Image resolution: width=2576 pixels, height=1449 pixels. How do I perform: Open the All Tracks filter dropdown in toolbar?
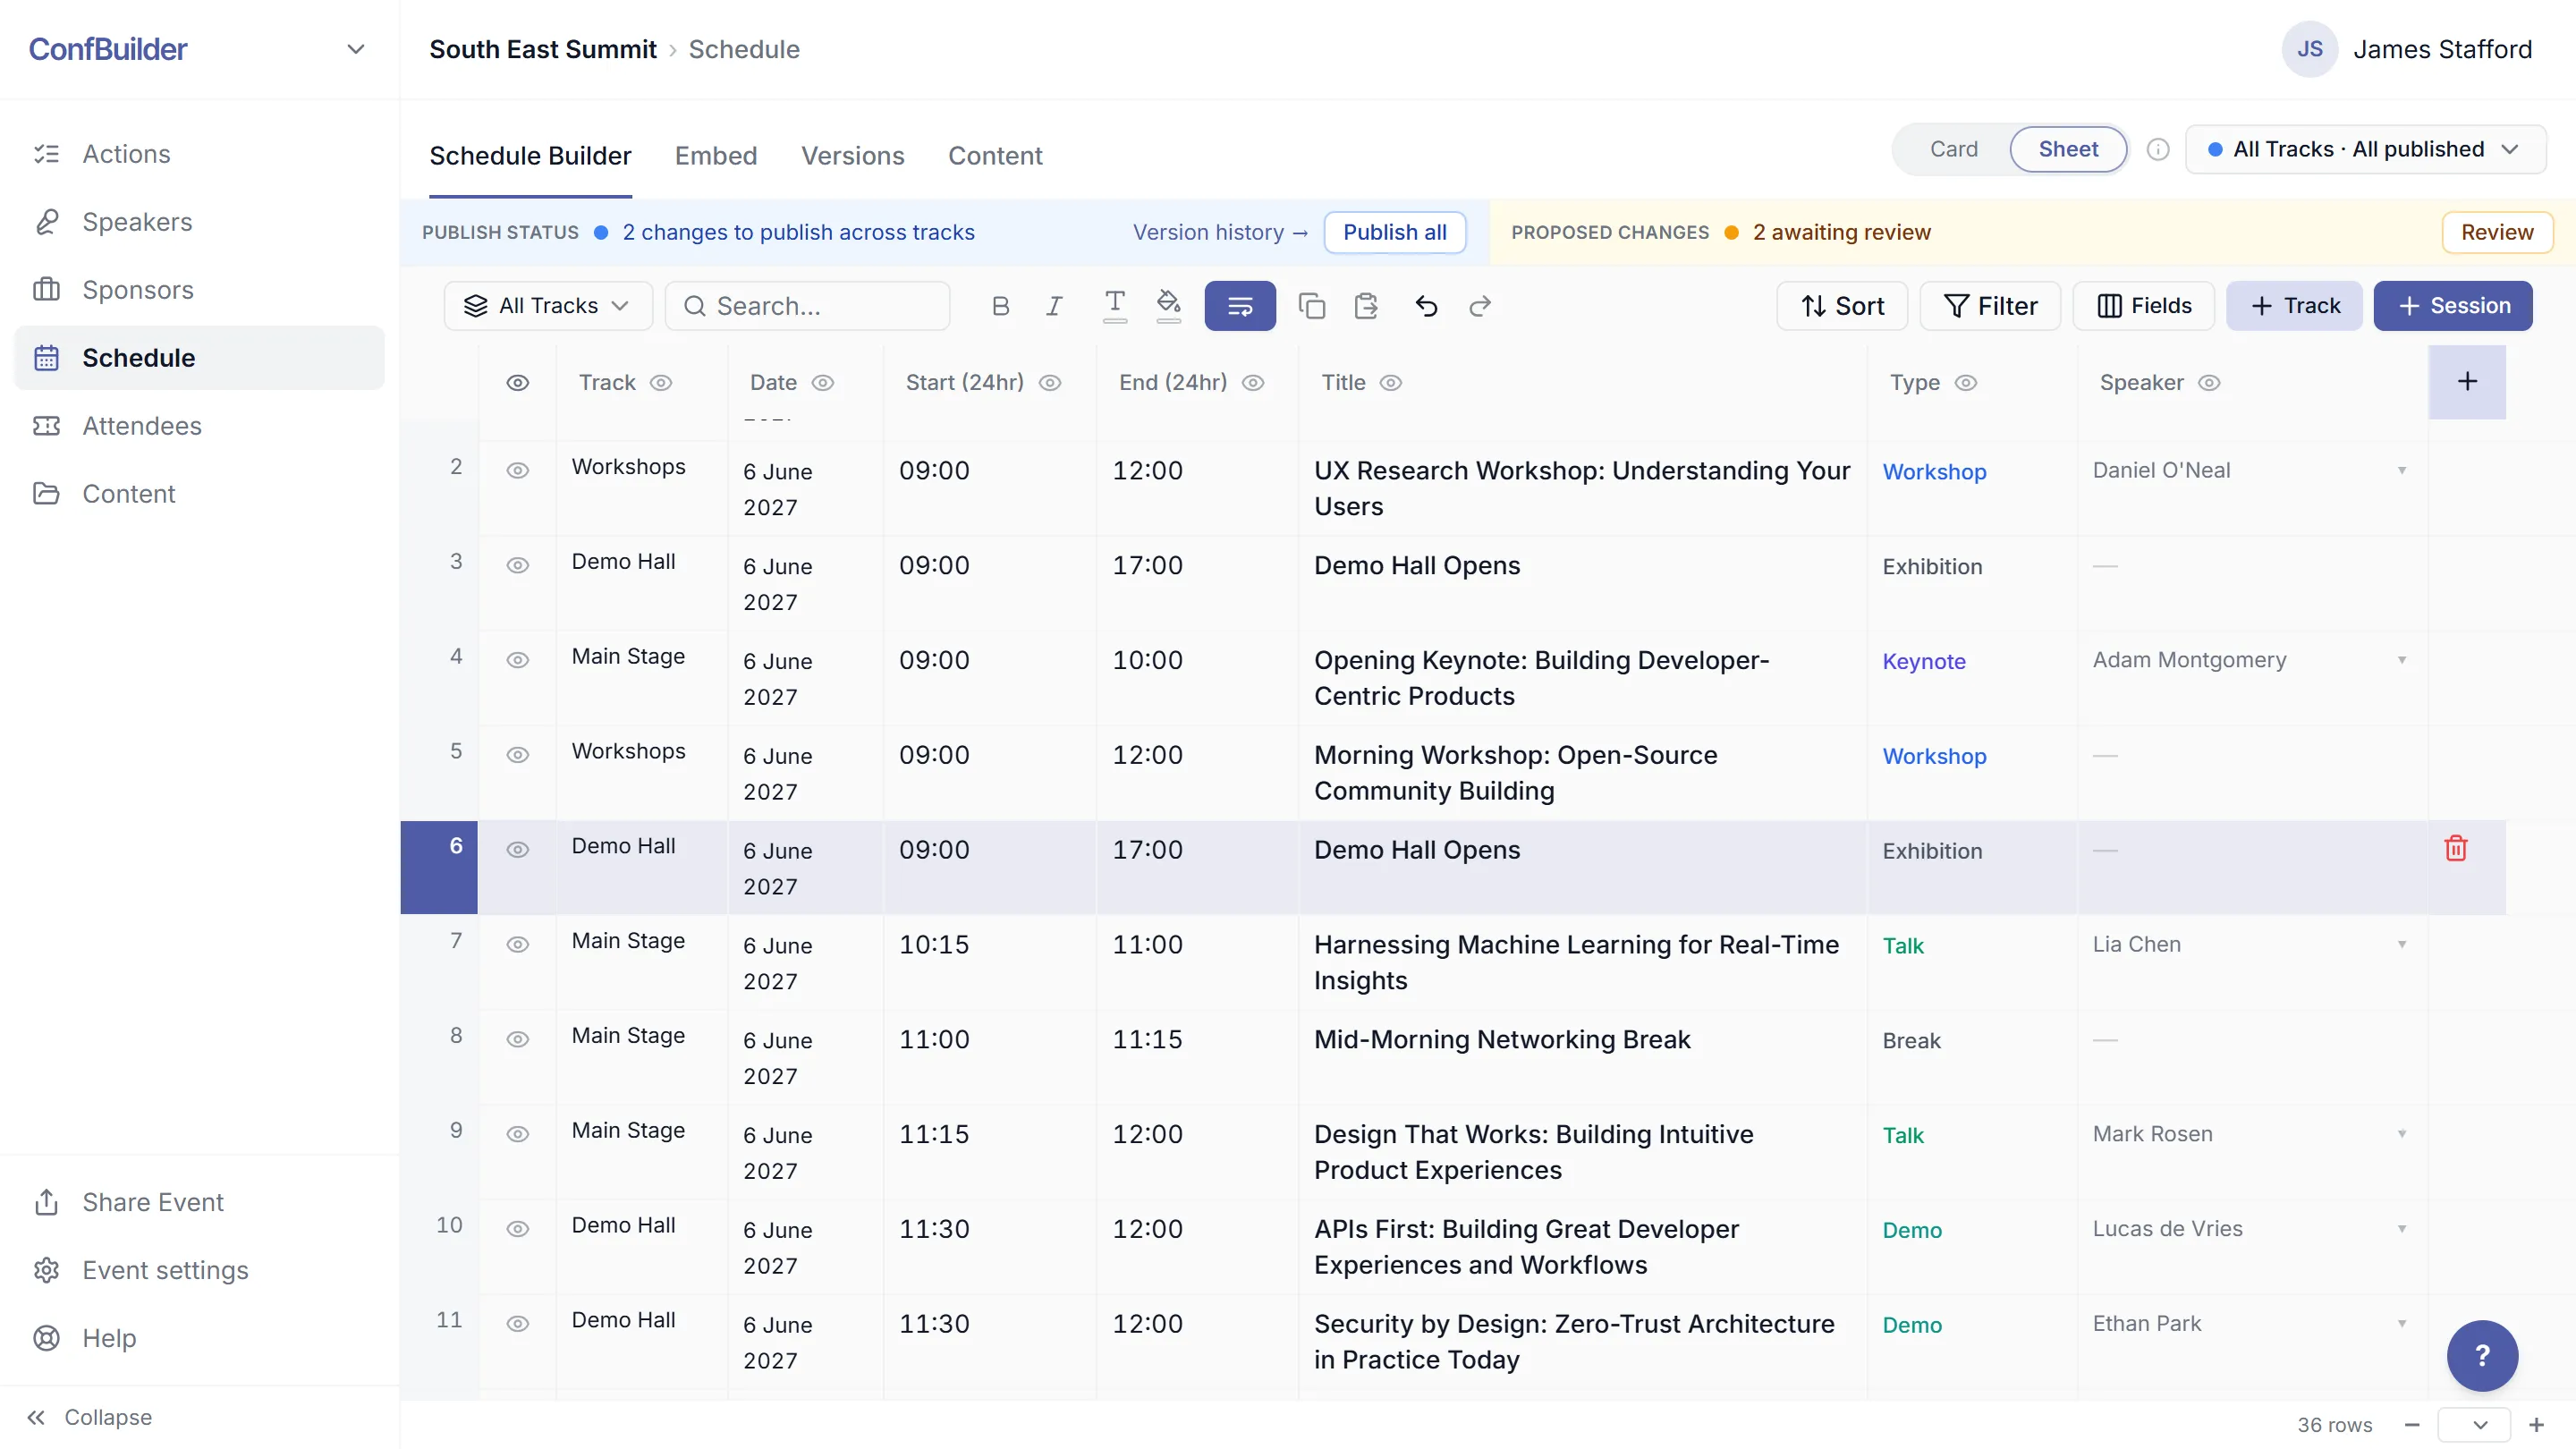[547, 306]
